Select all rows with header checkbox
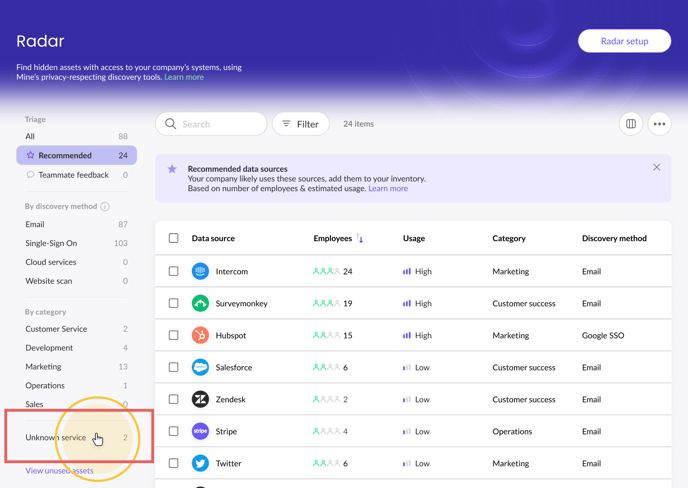The image size is (688, 488). pyautogui.click(x=173, y=238)
